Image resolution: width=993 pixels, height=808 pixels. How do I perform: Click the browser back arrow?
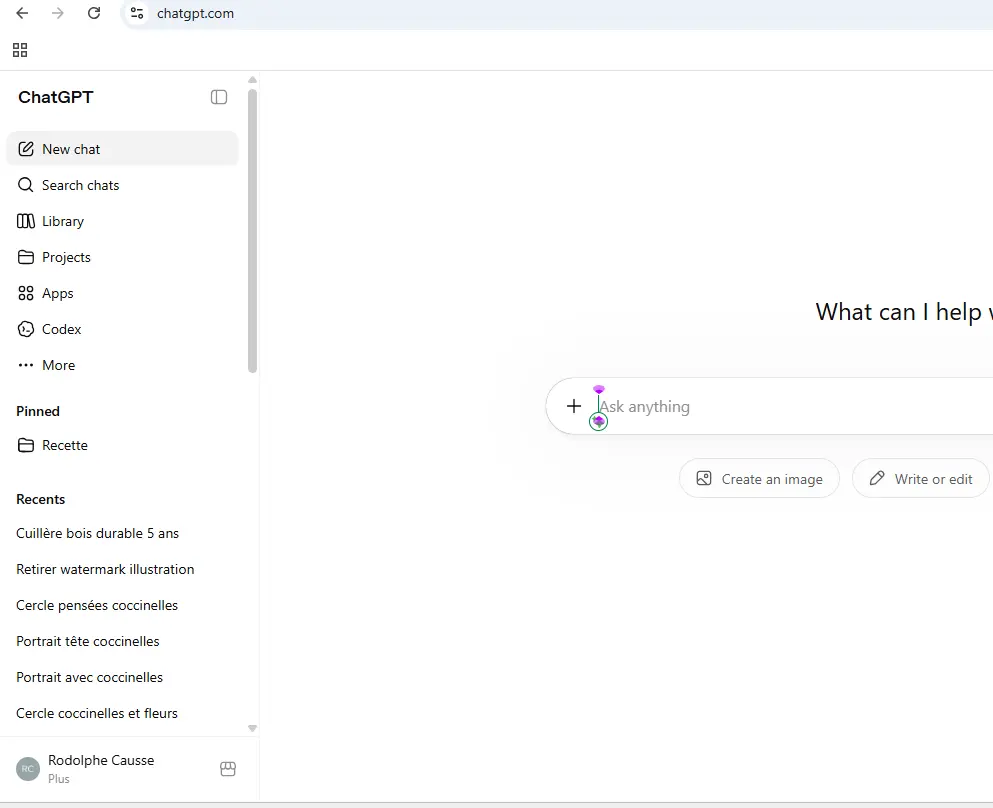pos(22,13)
